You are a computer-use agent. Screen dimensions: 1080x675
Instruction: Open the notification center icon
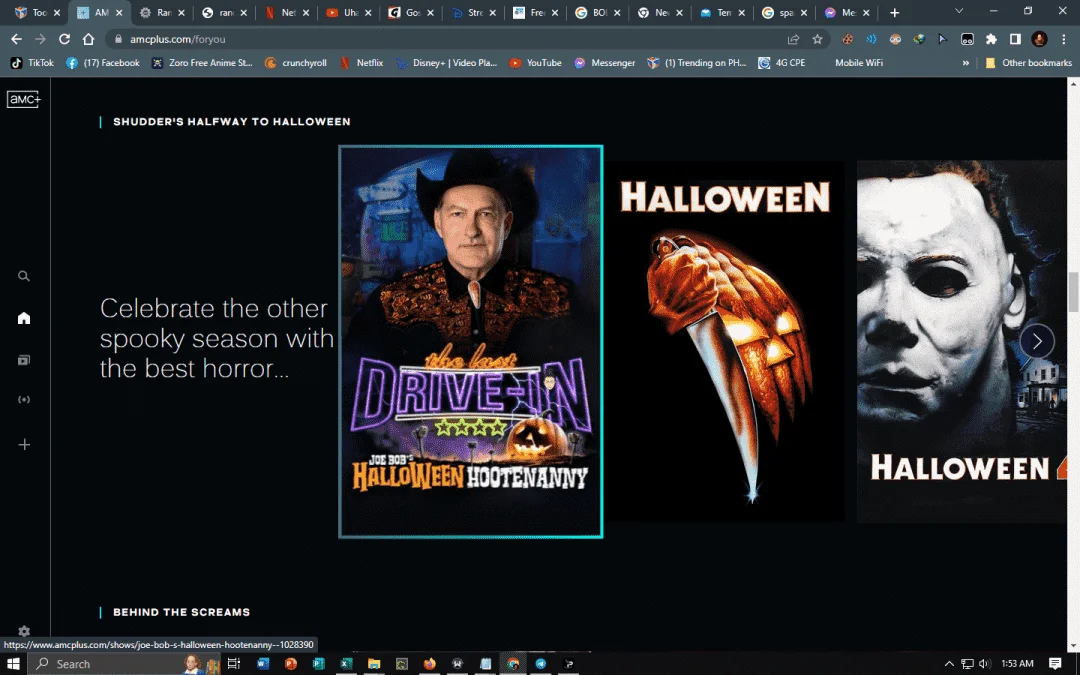click(x=1055, y=663)
